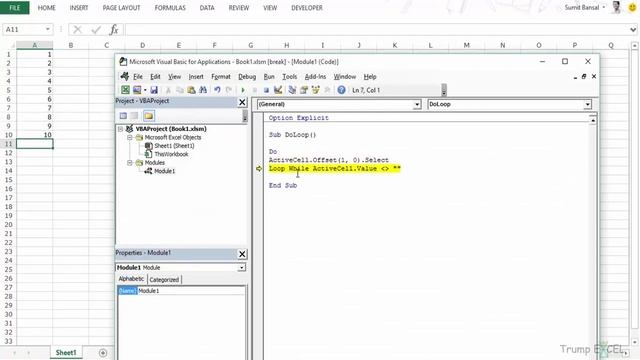Click the Insert UserForm toolbar icon

pos(137,90)
